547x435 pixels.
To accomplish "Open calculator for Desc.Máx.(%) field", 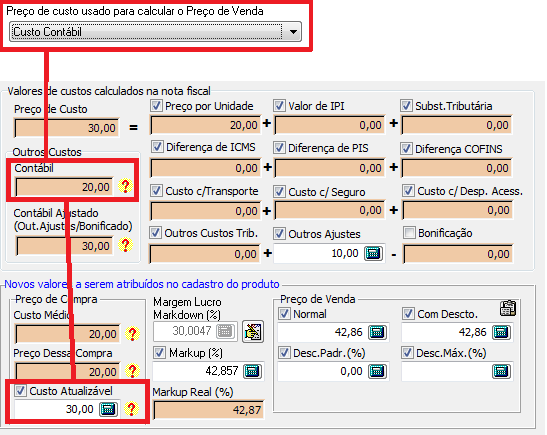I will coord(501,371).
